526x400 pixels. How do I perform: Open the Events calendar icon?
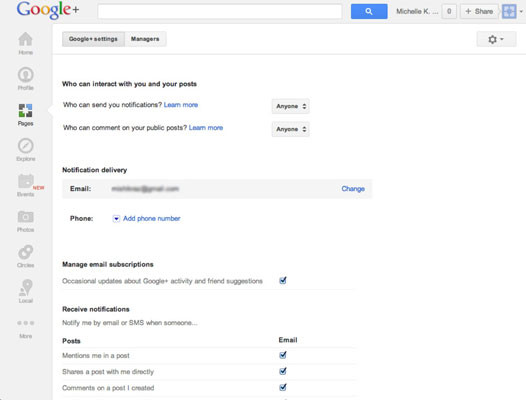(x=25, y=182)
